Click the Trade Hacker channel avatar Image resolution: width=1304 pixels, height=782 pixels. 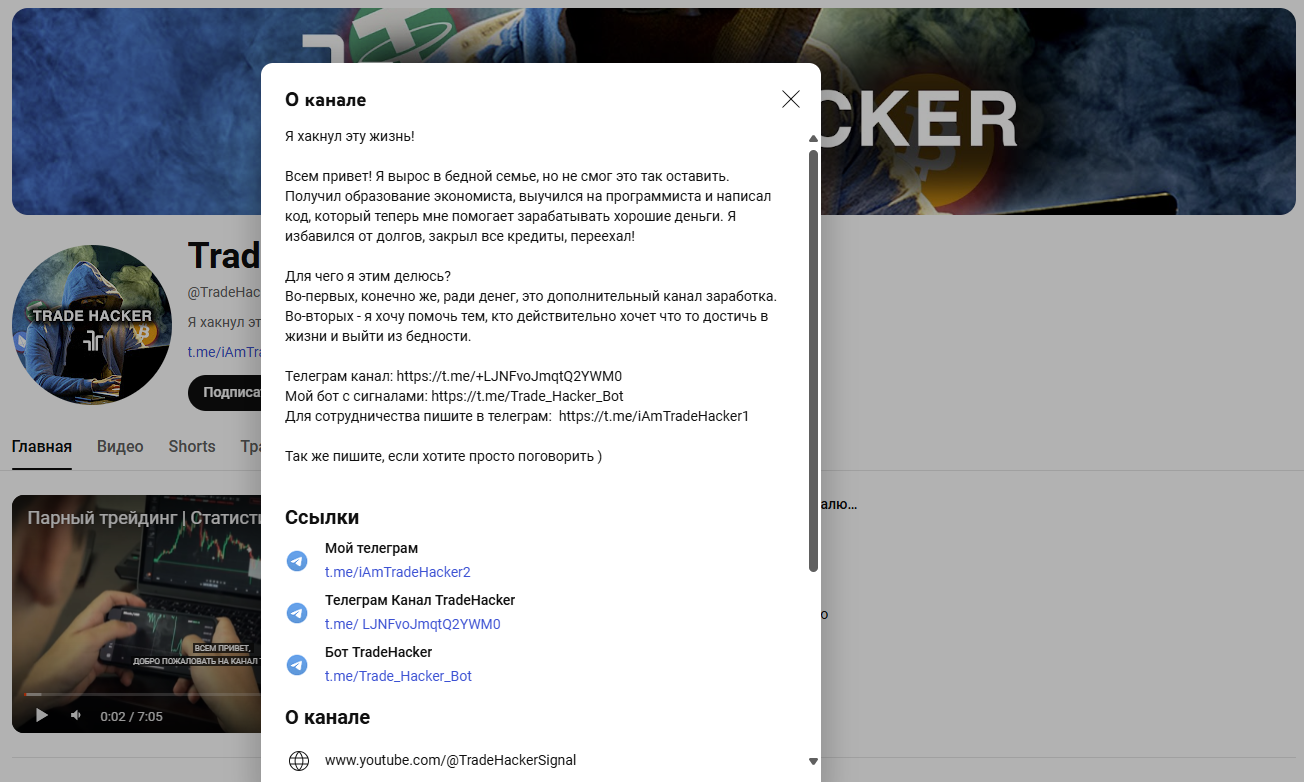tap(92, 325)
